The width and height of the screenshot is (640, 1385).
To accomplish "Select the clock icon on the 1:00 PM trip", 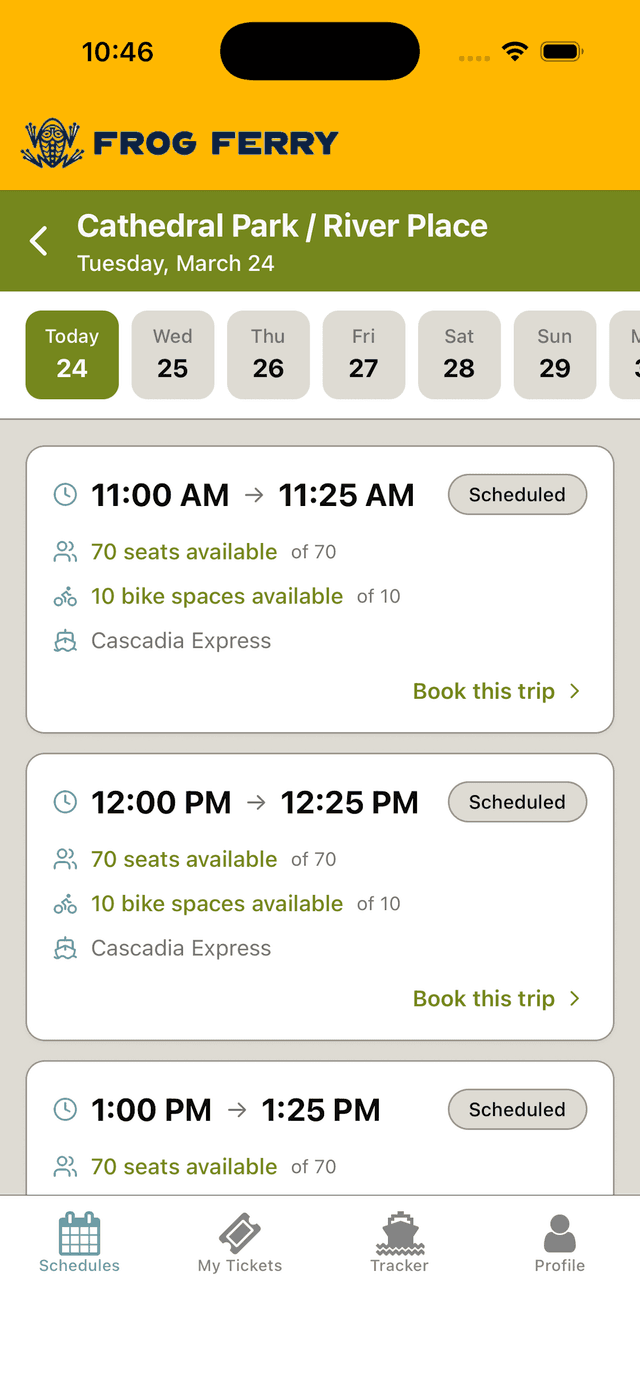I will click(x=65, y=1109).
